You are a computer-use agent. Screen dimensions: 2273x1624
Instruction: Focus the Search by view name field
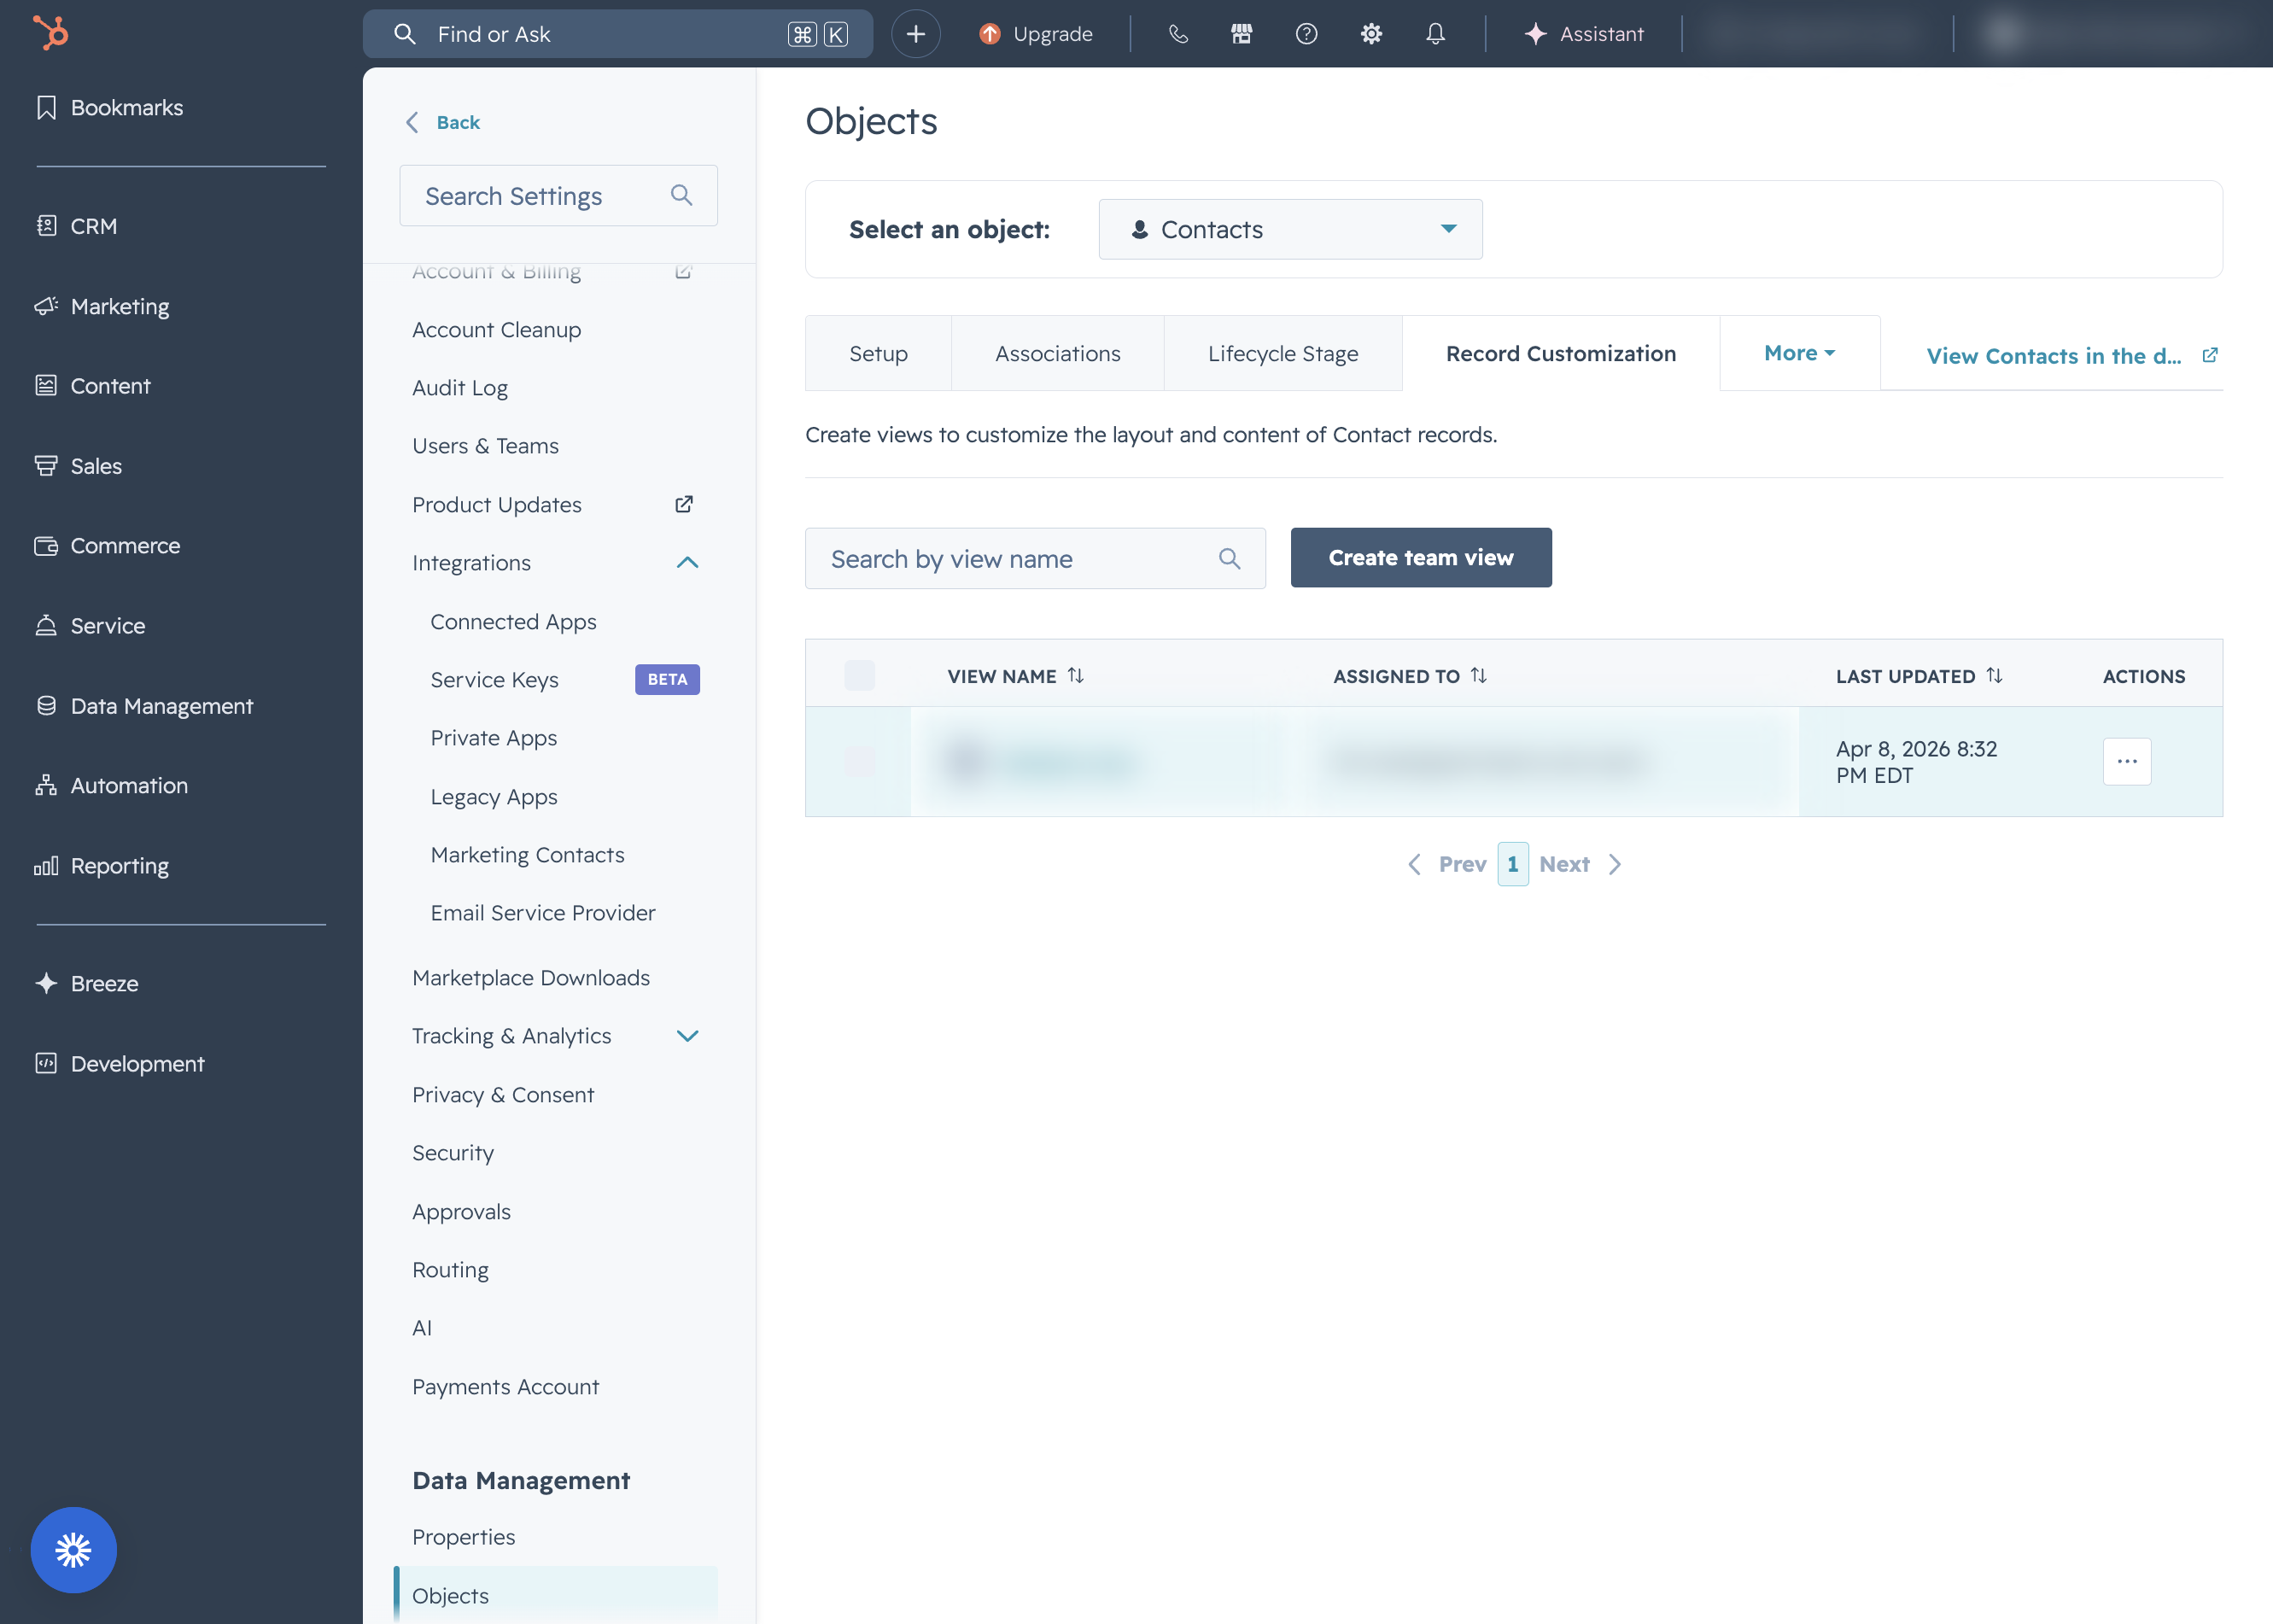[1035, 558]
